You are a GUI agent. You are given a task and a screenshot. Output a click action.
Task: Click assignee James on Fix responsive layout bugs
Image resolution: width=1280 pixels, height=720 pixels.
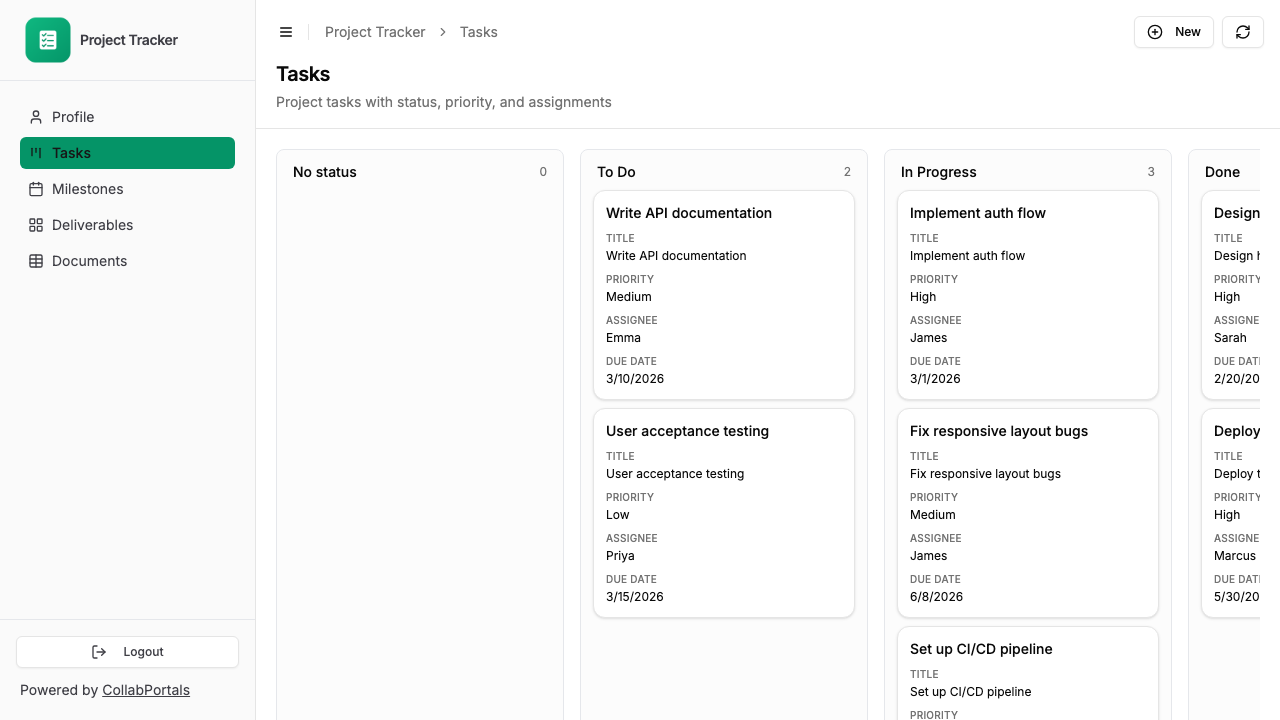click(x=928, y=556)
